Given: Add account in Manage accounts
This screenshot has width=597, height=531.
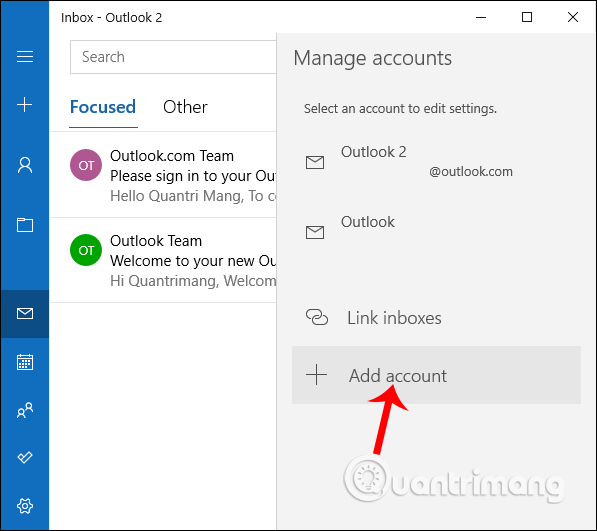Looking at the screenshot, I should tap(436, 375).
